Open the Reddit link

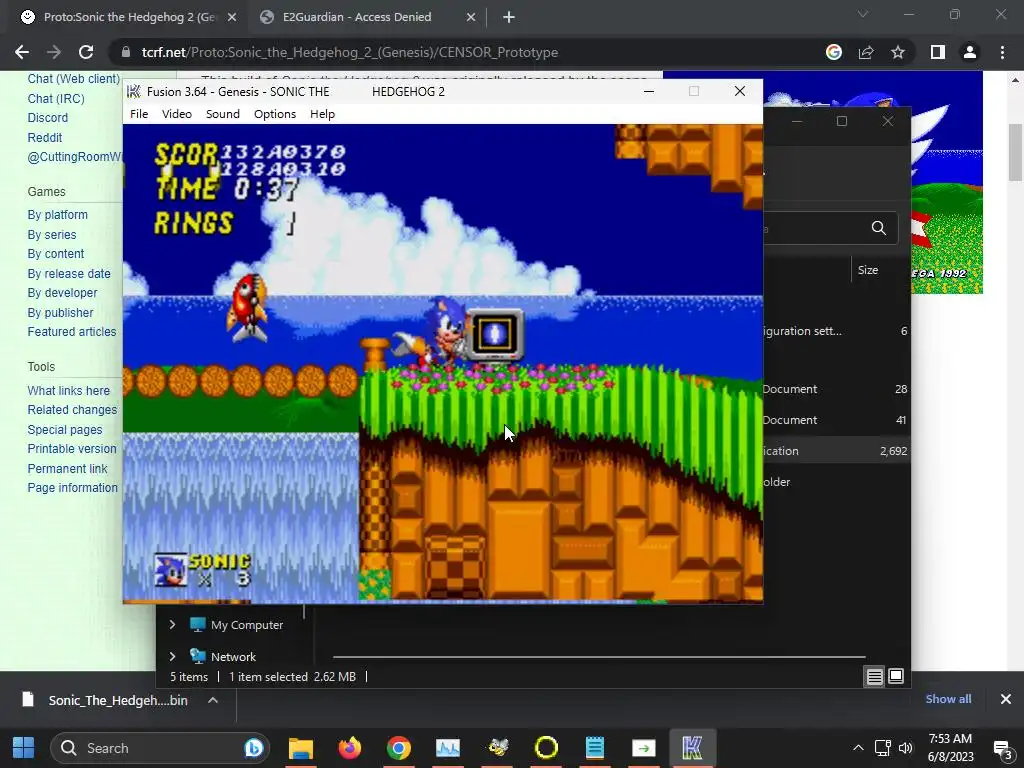point(44,137)
